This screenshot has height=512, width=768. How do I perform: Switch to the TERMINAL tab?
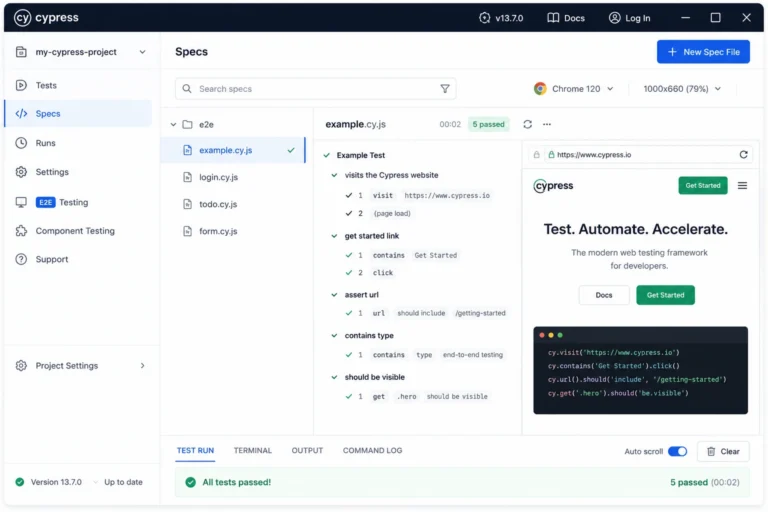253,451
